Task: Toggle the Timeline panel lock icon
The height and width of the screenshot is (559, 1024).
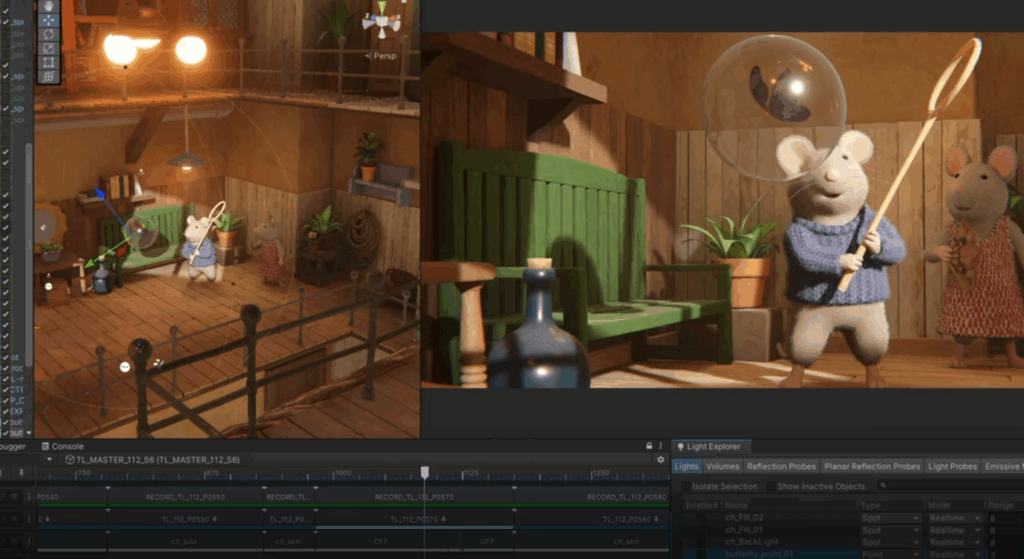Action: [649, 446]
